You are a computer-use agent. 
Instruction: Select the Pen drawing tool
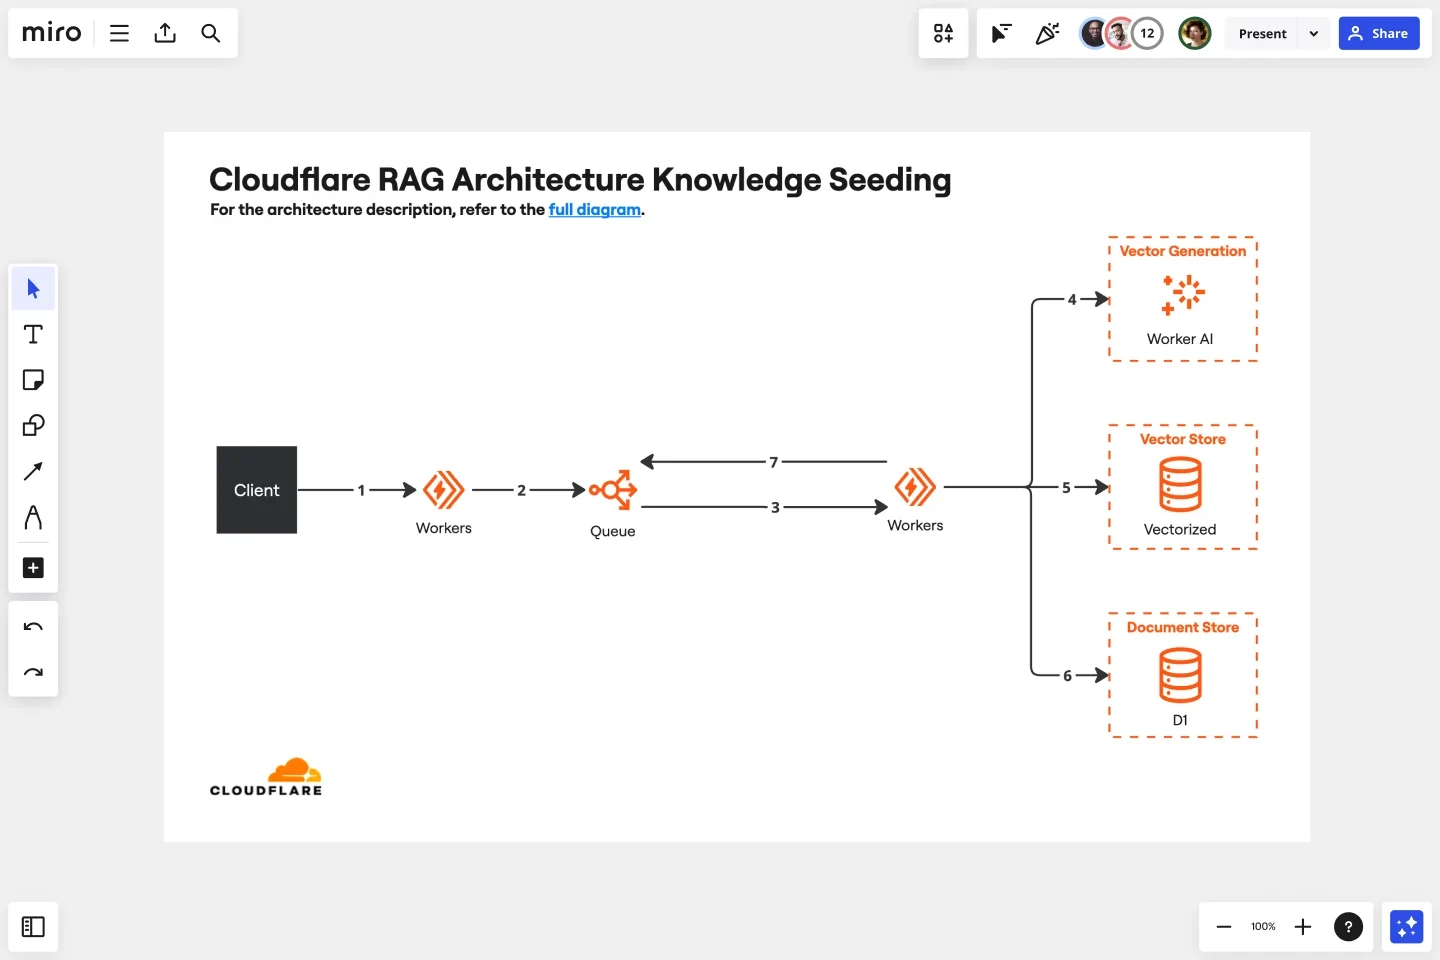tap(33, 517)
